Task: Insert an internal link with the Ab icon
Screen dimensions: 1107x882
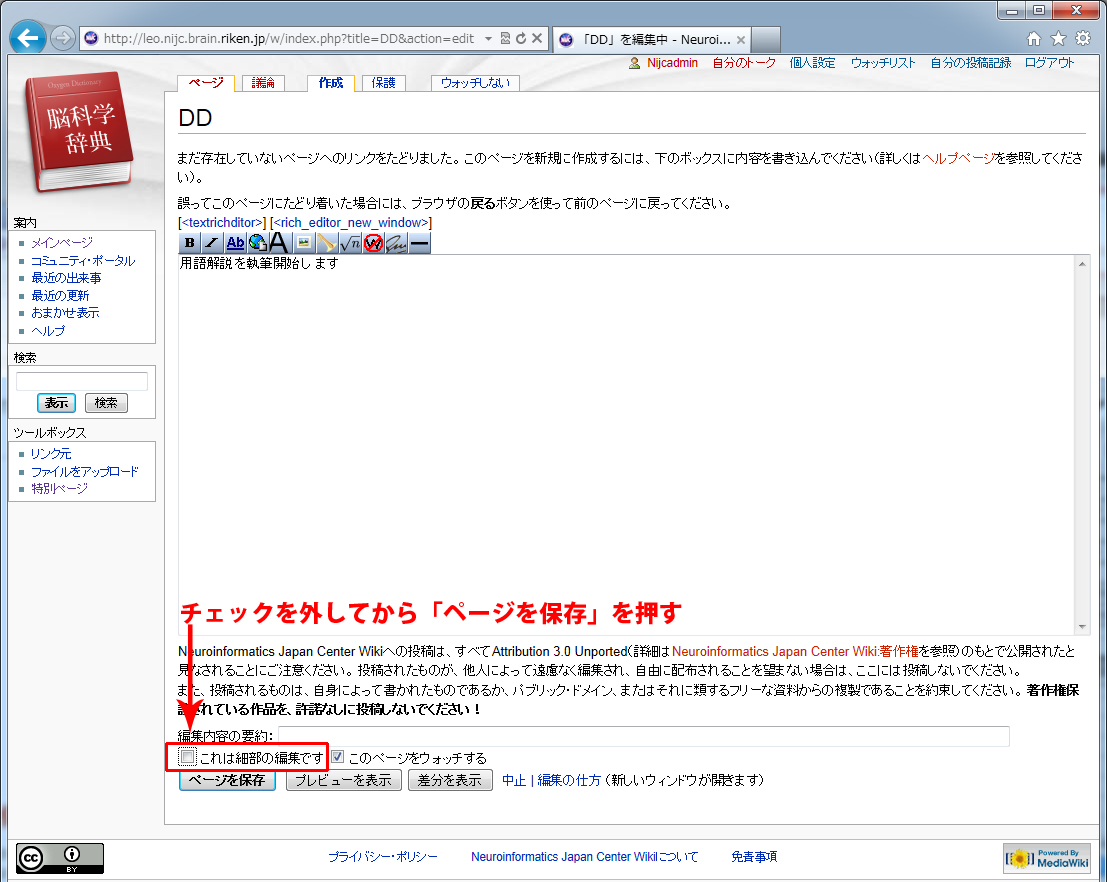Action: click(235, 243)
